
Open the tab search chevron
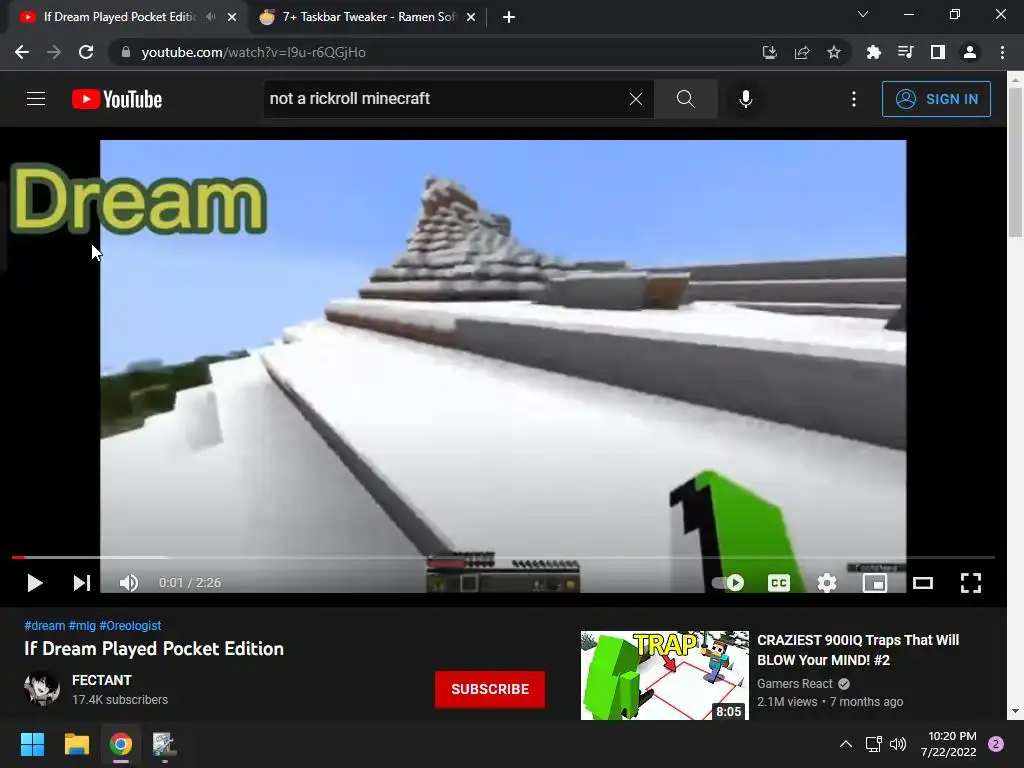(863, 14)
